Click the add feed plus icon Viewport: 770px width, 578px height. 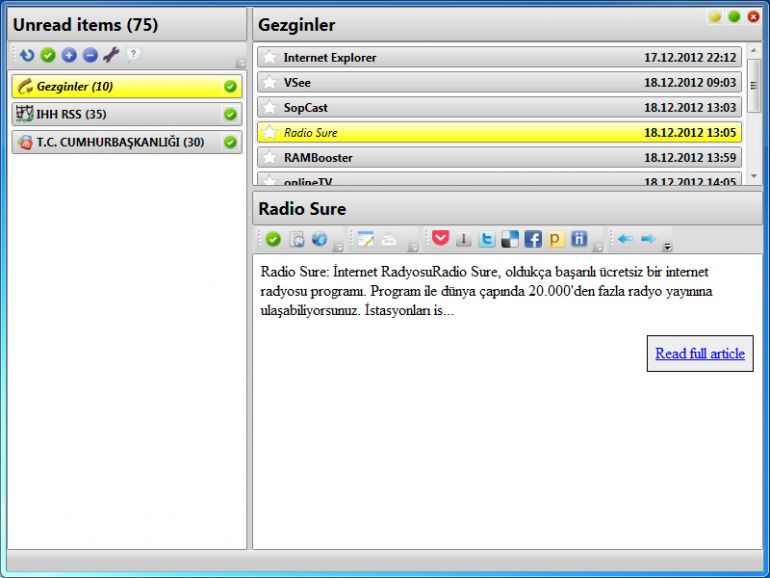pos(68,55)
